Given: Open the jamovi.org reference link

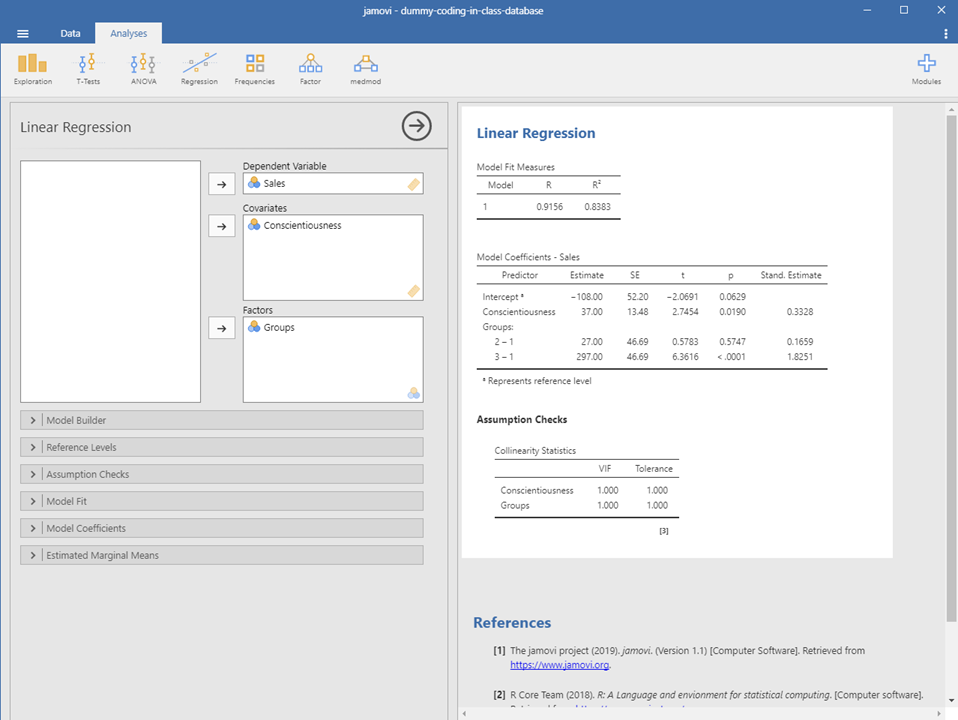Looking at the screenshot, I should 559,664.
